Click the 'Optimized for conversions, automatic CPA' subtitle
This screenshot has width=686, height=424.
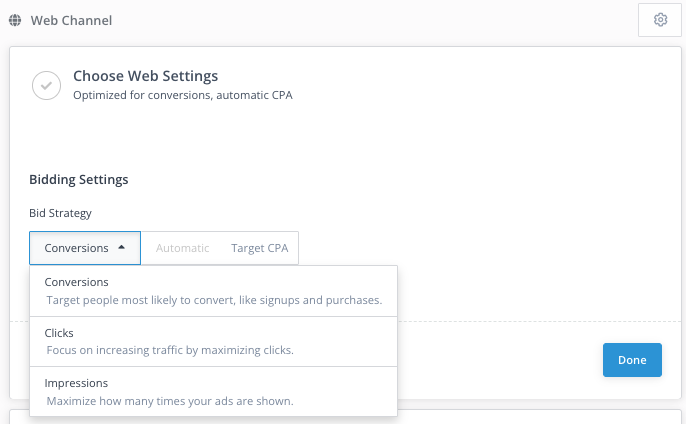(182, 95)
